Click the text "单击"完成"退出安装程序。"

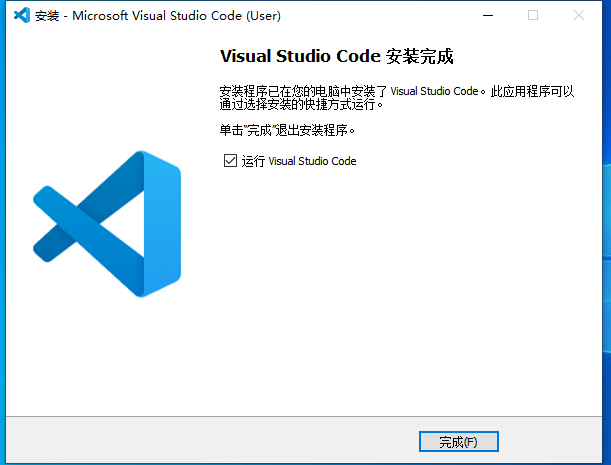(x=287, y=130)
